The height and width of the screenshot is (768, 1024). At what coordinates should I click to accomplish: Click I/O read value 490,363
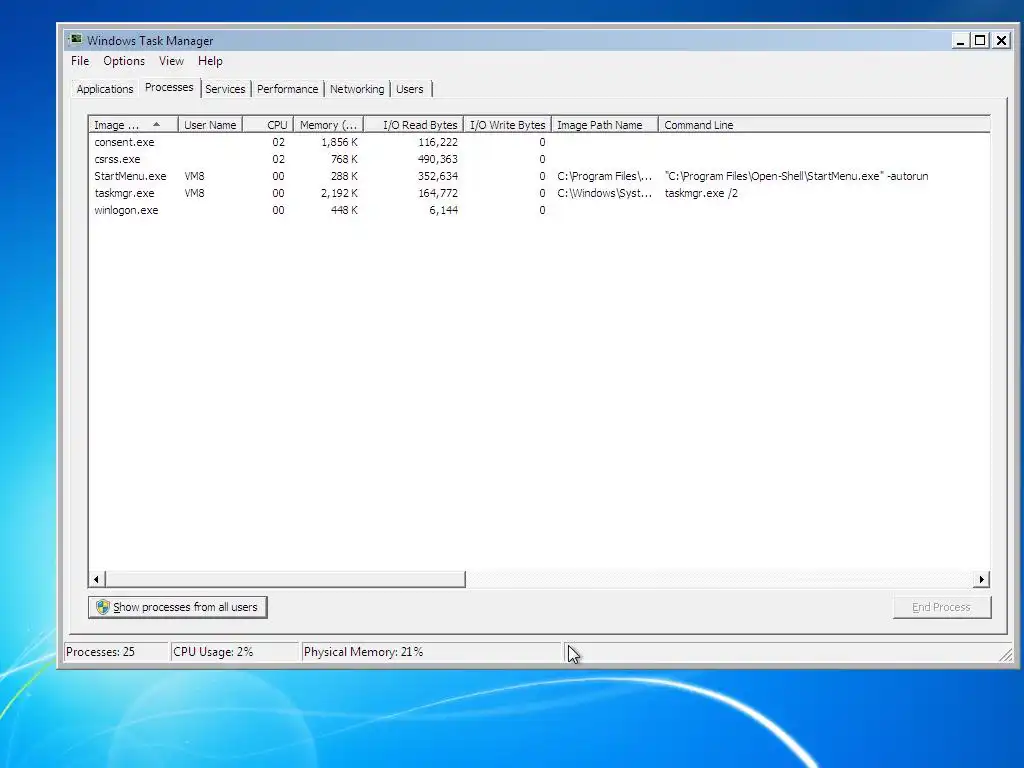438,159
